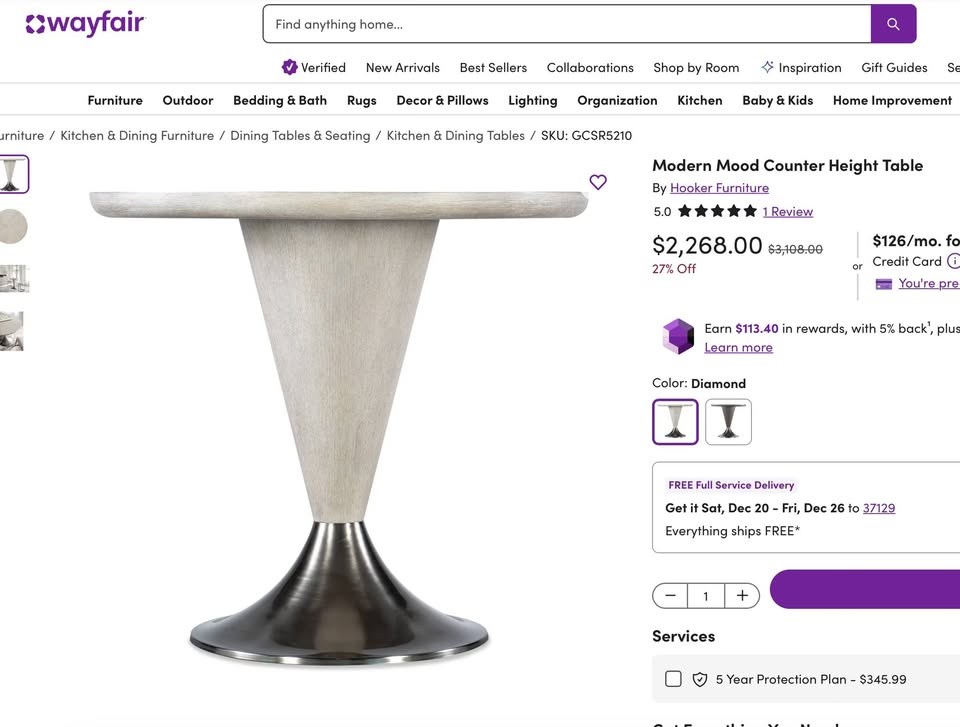Open the rewards Learn more link
Screen dimensions: 960x727
click(x=738, y=347)
